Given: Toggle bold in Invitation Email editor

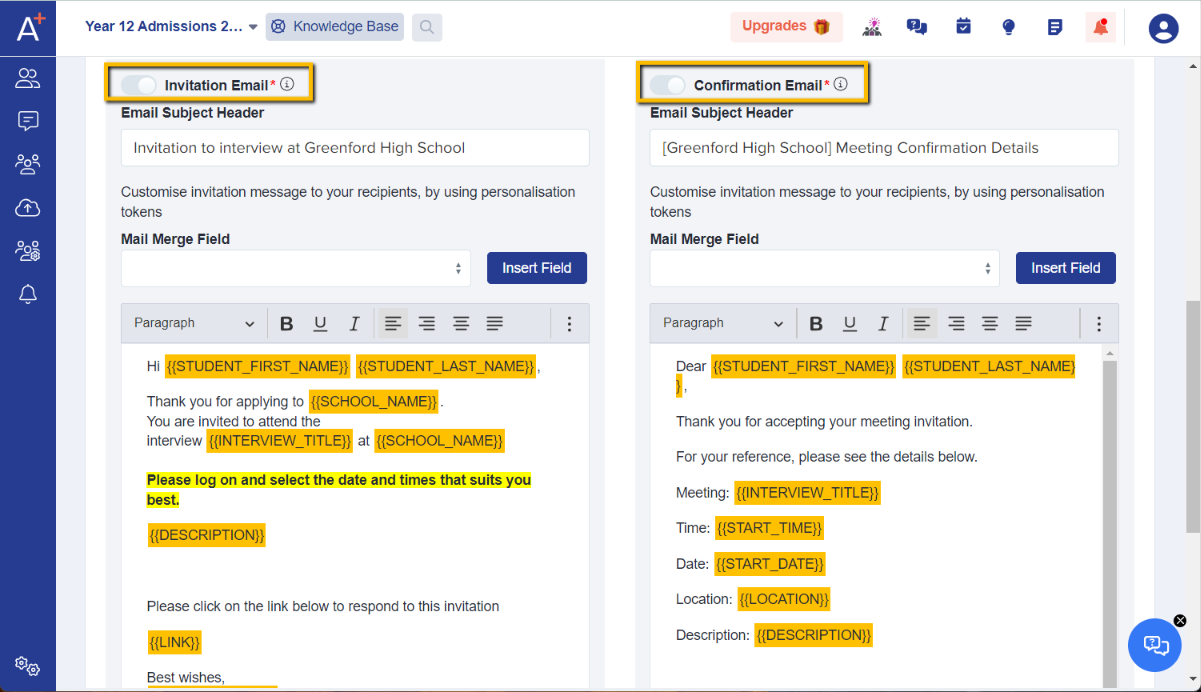Looking at the screenshot, I should pyautogui.click(x=287, y=324).
